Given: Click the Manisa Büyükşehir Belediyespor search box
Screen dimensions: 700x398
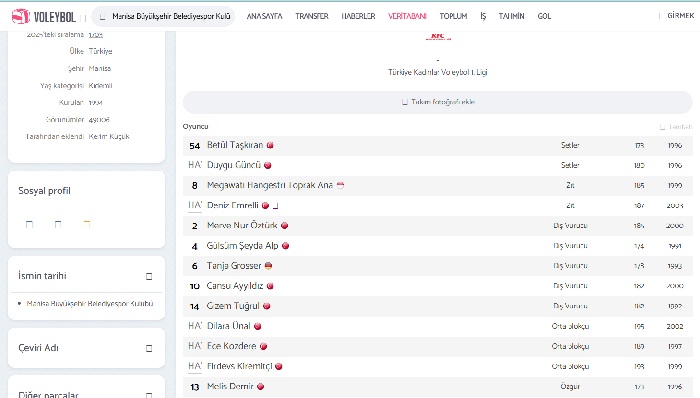Looking at the screenshot, I should pos(163,17).
